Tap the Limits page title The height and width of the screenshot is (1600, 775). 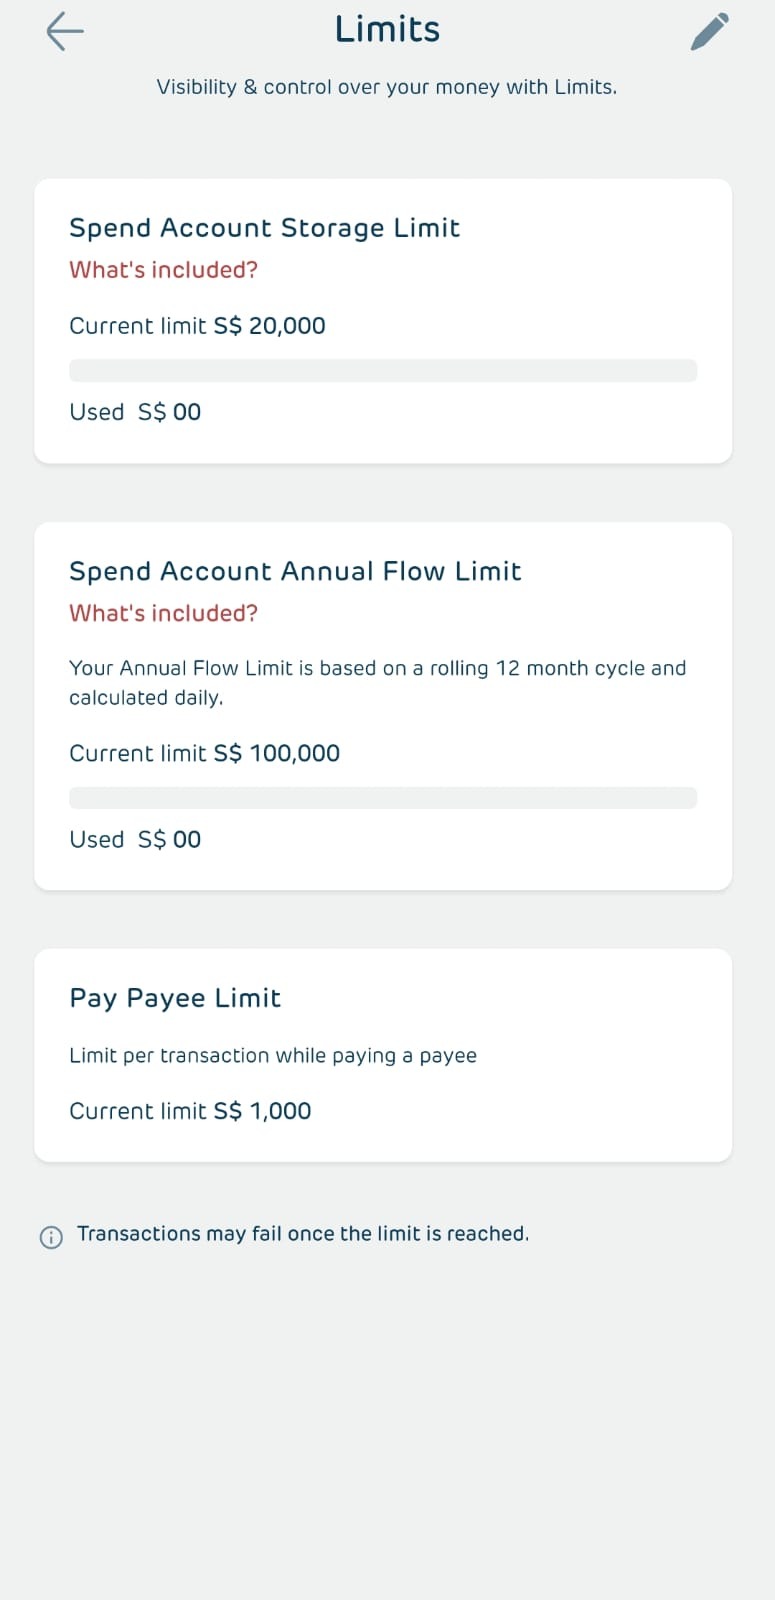pyautogui.click(x=387, y=30)
